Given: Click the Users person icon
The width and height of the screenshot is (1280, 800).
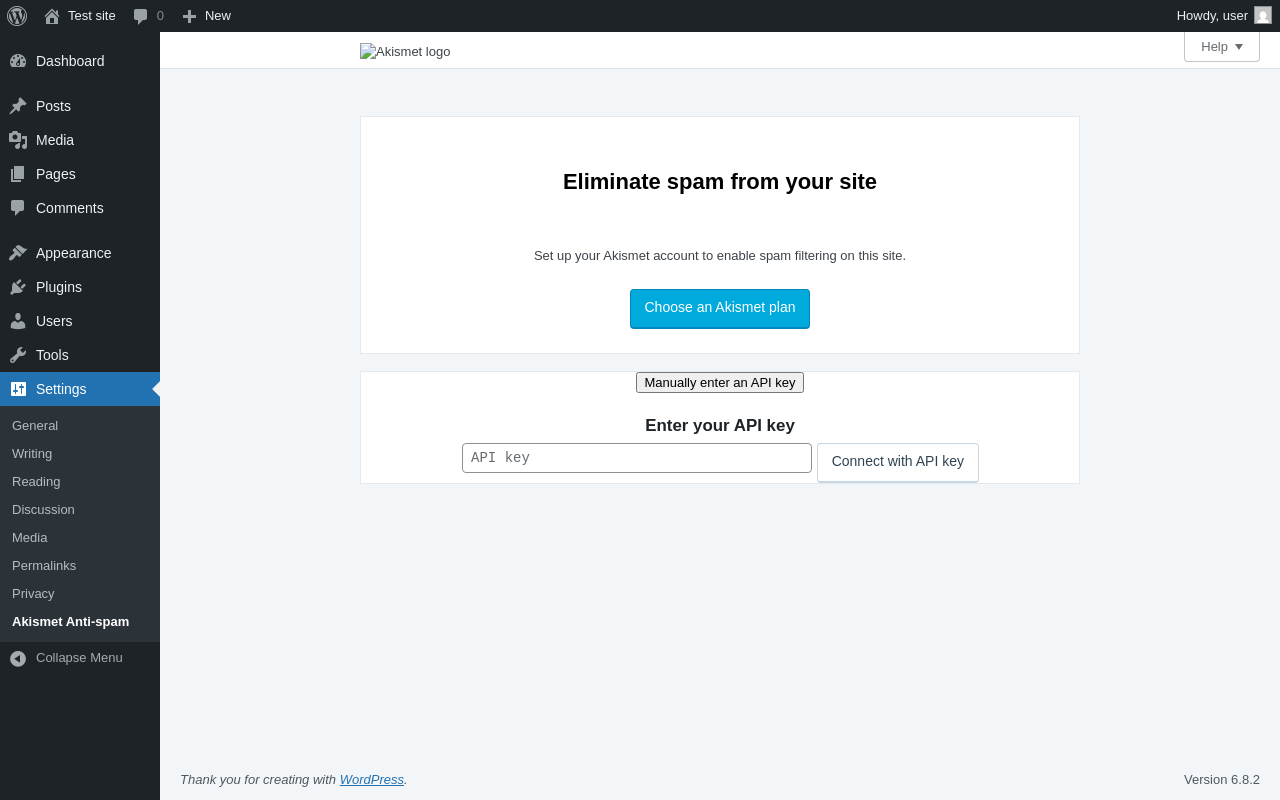Looking at the screenshot, I should pyautogui.click(x=18, y=321).
